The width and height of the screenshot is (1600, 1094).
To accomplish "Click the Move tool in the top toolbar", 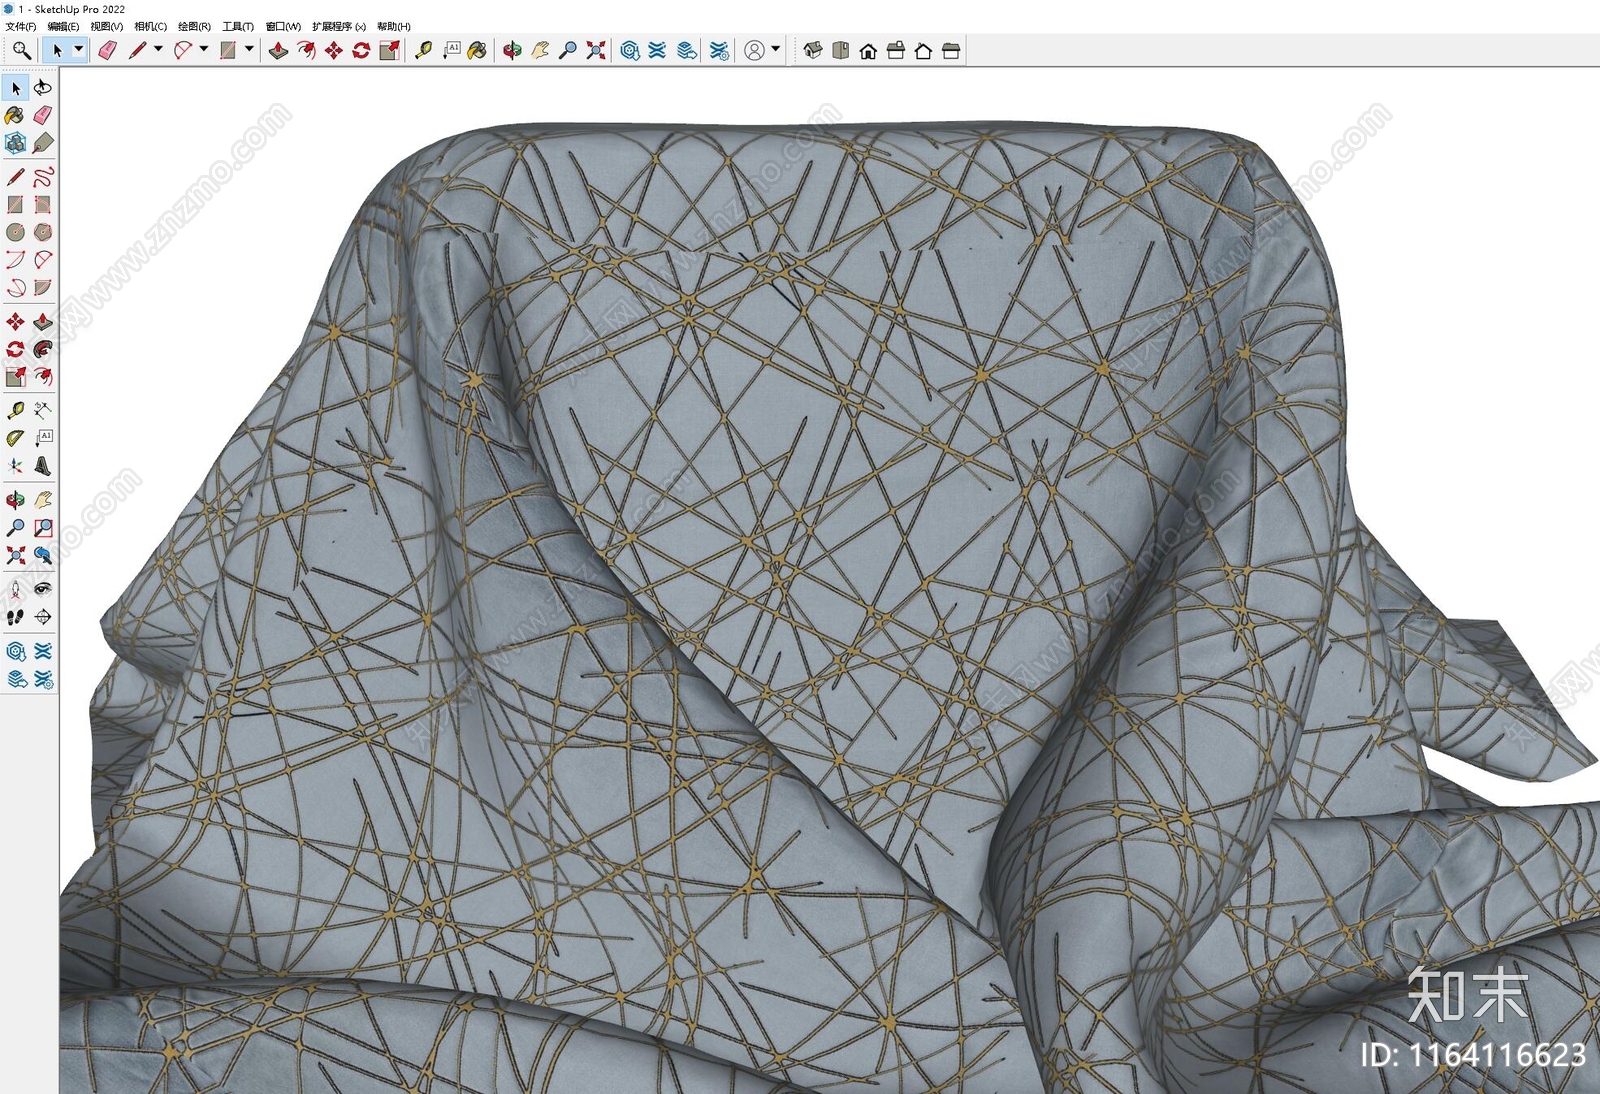I will [334, 50].
